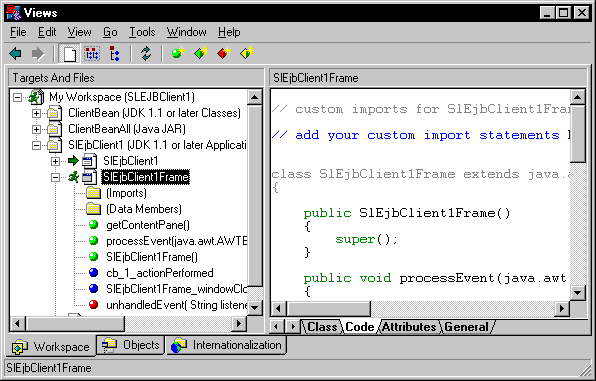Image resolution: width=596 pixels, height=381 pixels.
Task: Open the Go menu
Action: (110, 32)
